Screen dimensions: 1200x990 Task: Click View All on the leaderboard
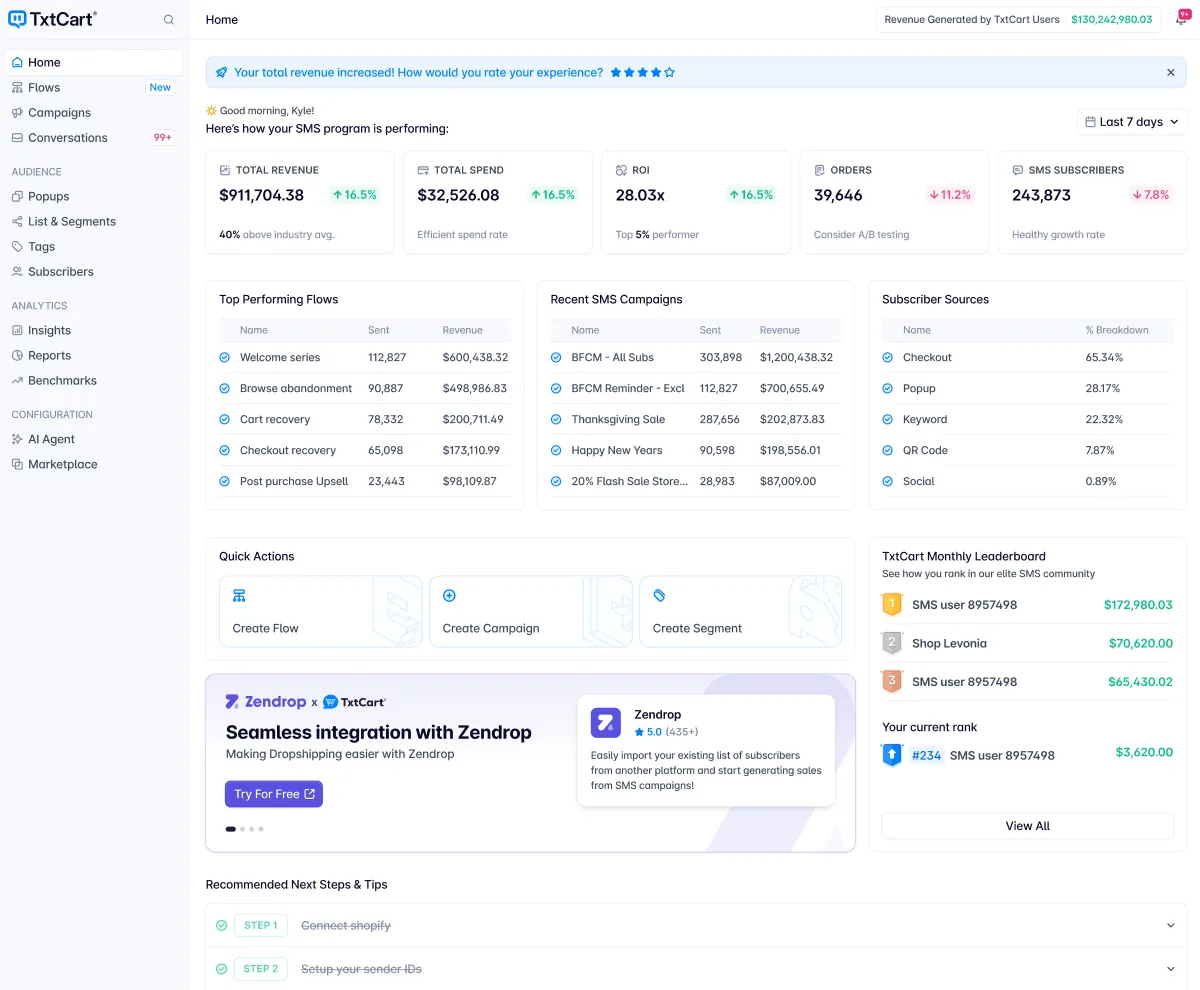1028,826
